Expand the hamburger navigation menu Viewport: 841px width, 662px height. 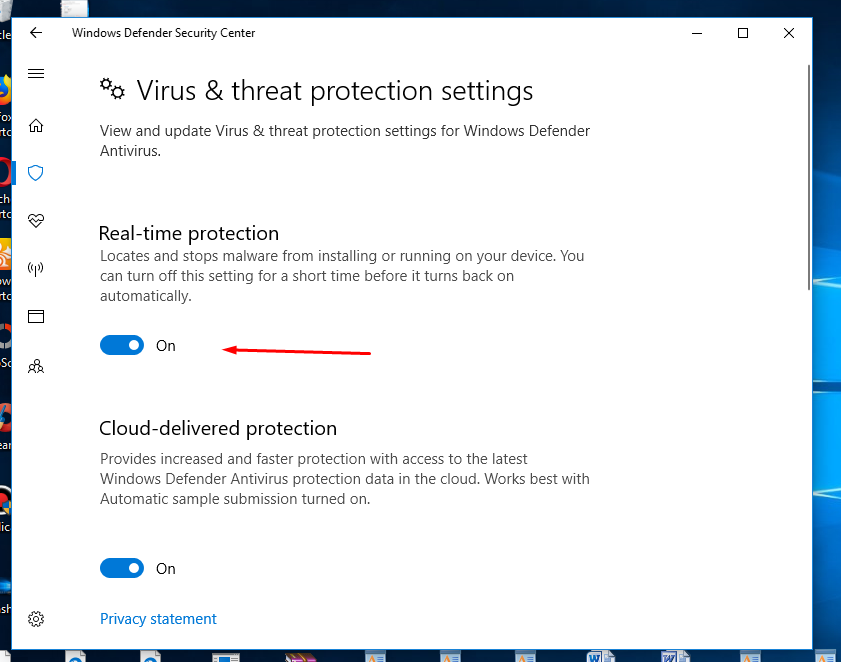click(36, 74)
